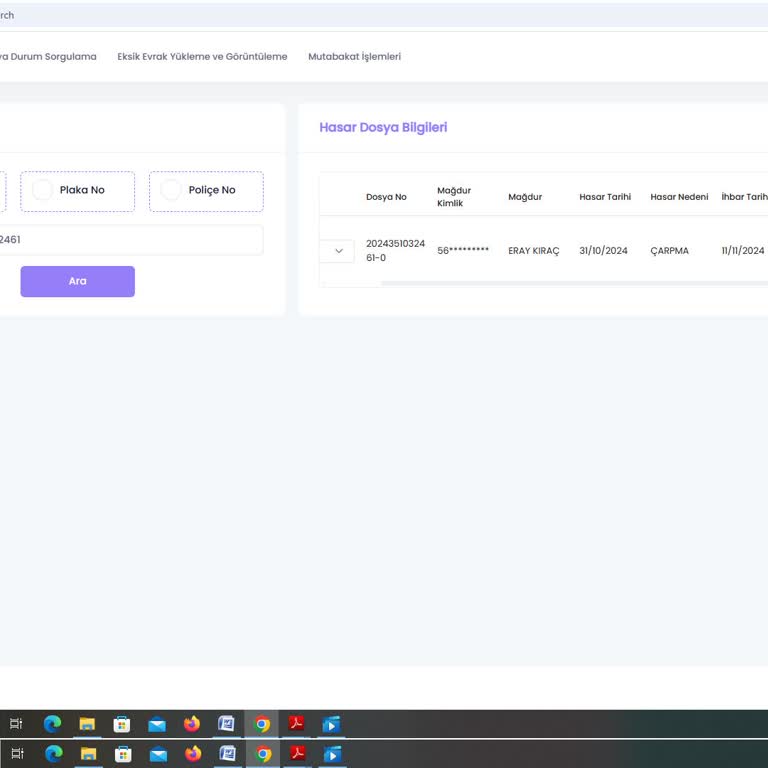Image resolution: width=768 pixels, height=768 pixels.
Task: Select the Plaka No radio option
Action: [43, 190]
